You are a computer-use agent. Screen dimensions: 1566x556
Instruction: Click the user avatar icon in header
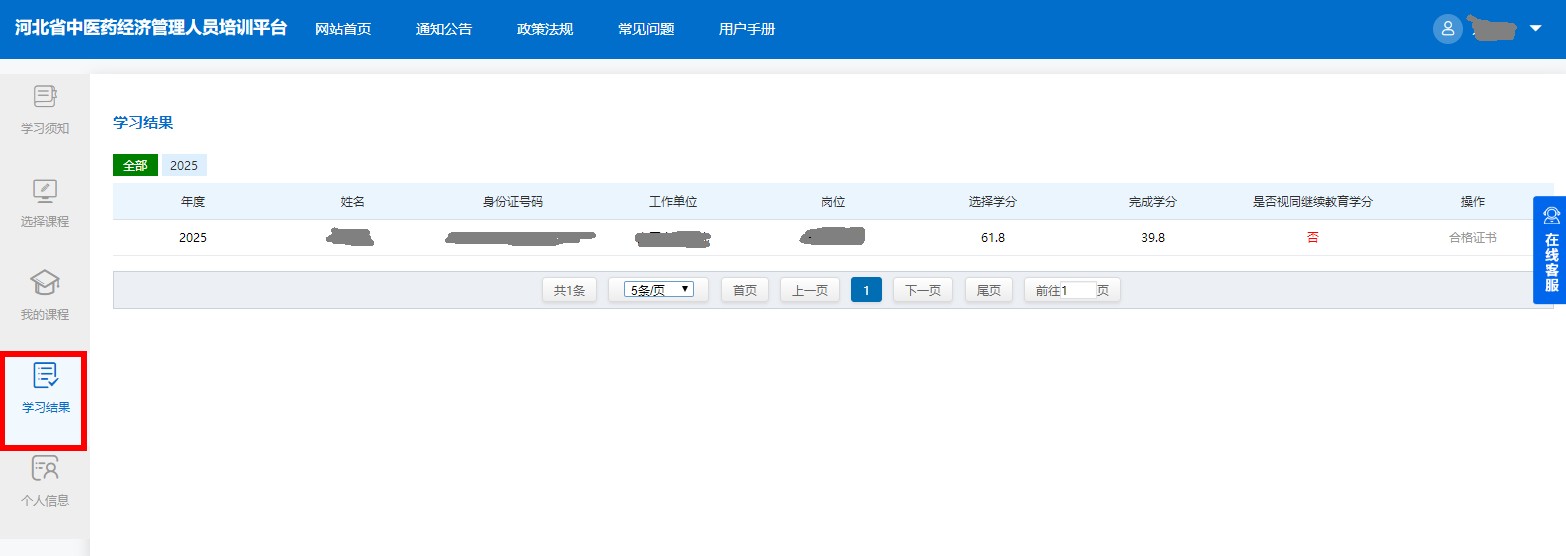pyautogui.click(x=1447, y=29)
